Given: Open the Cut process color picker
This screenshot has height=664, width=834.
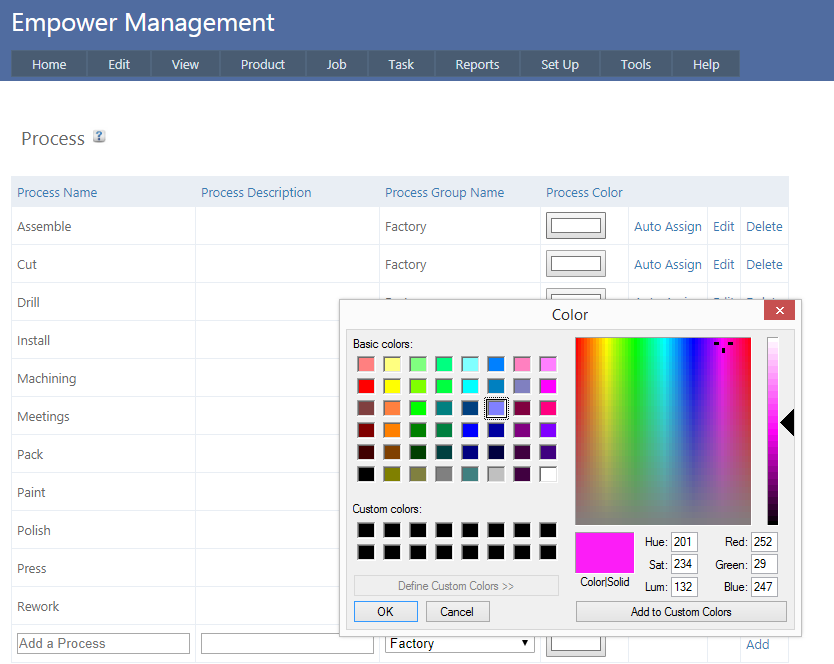Looking at the screenshot, I should [x=576, y=264].
